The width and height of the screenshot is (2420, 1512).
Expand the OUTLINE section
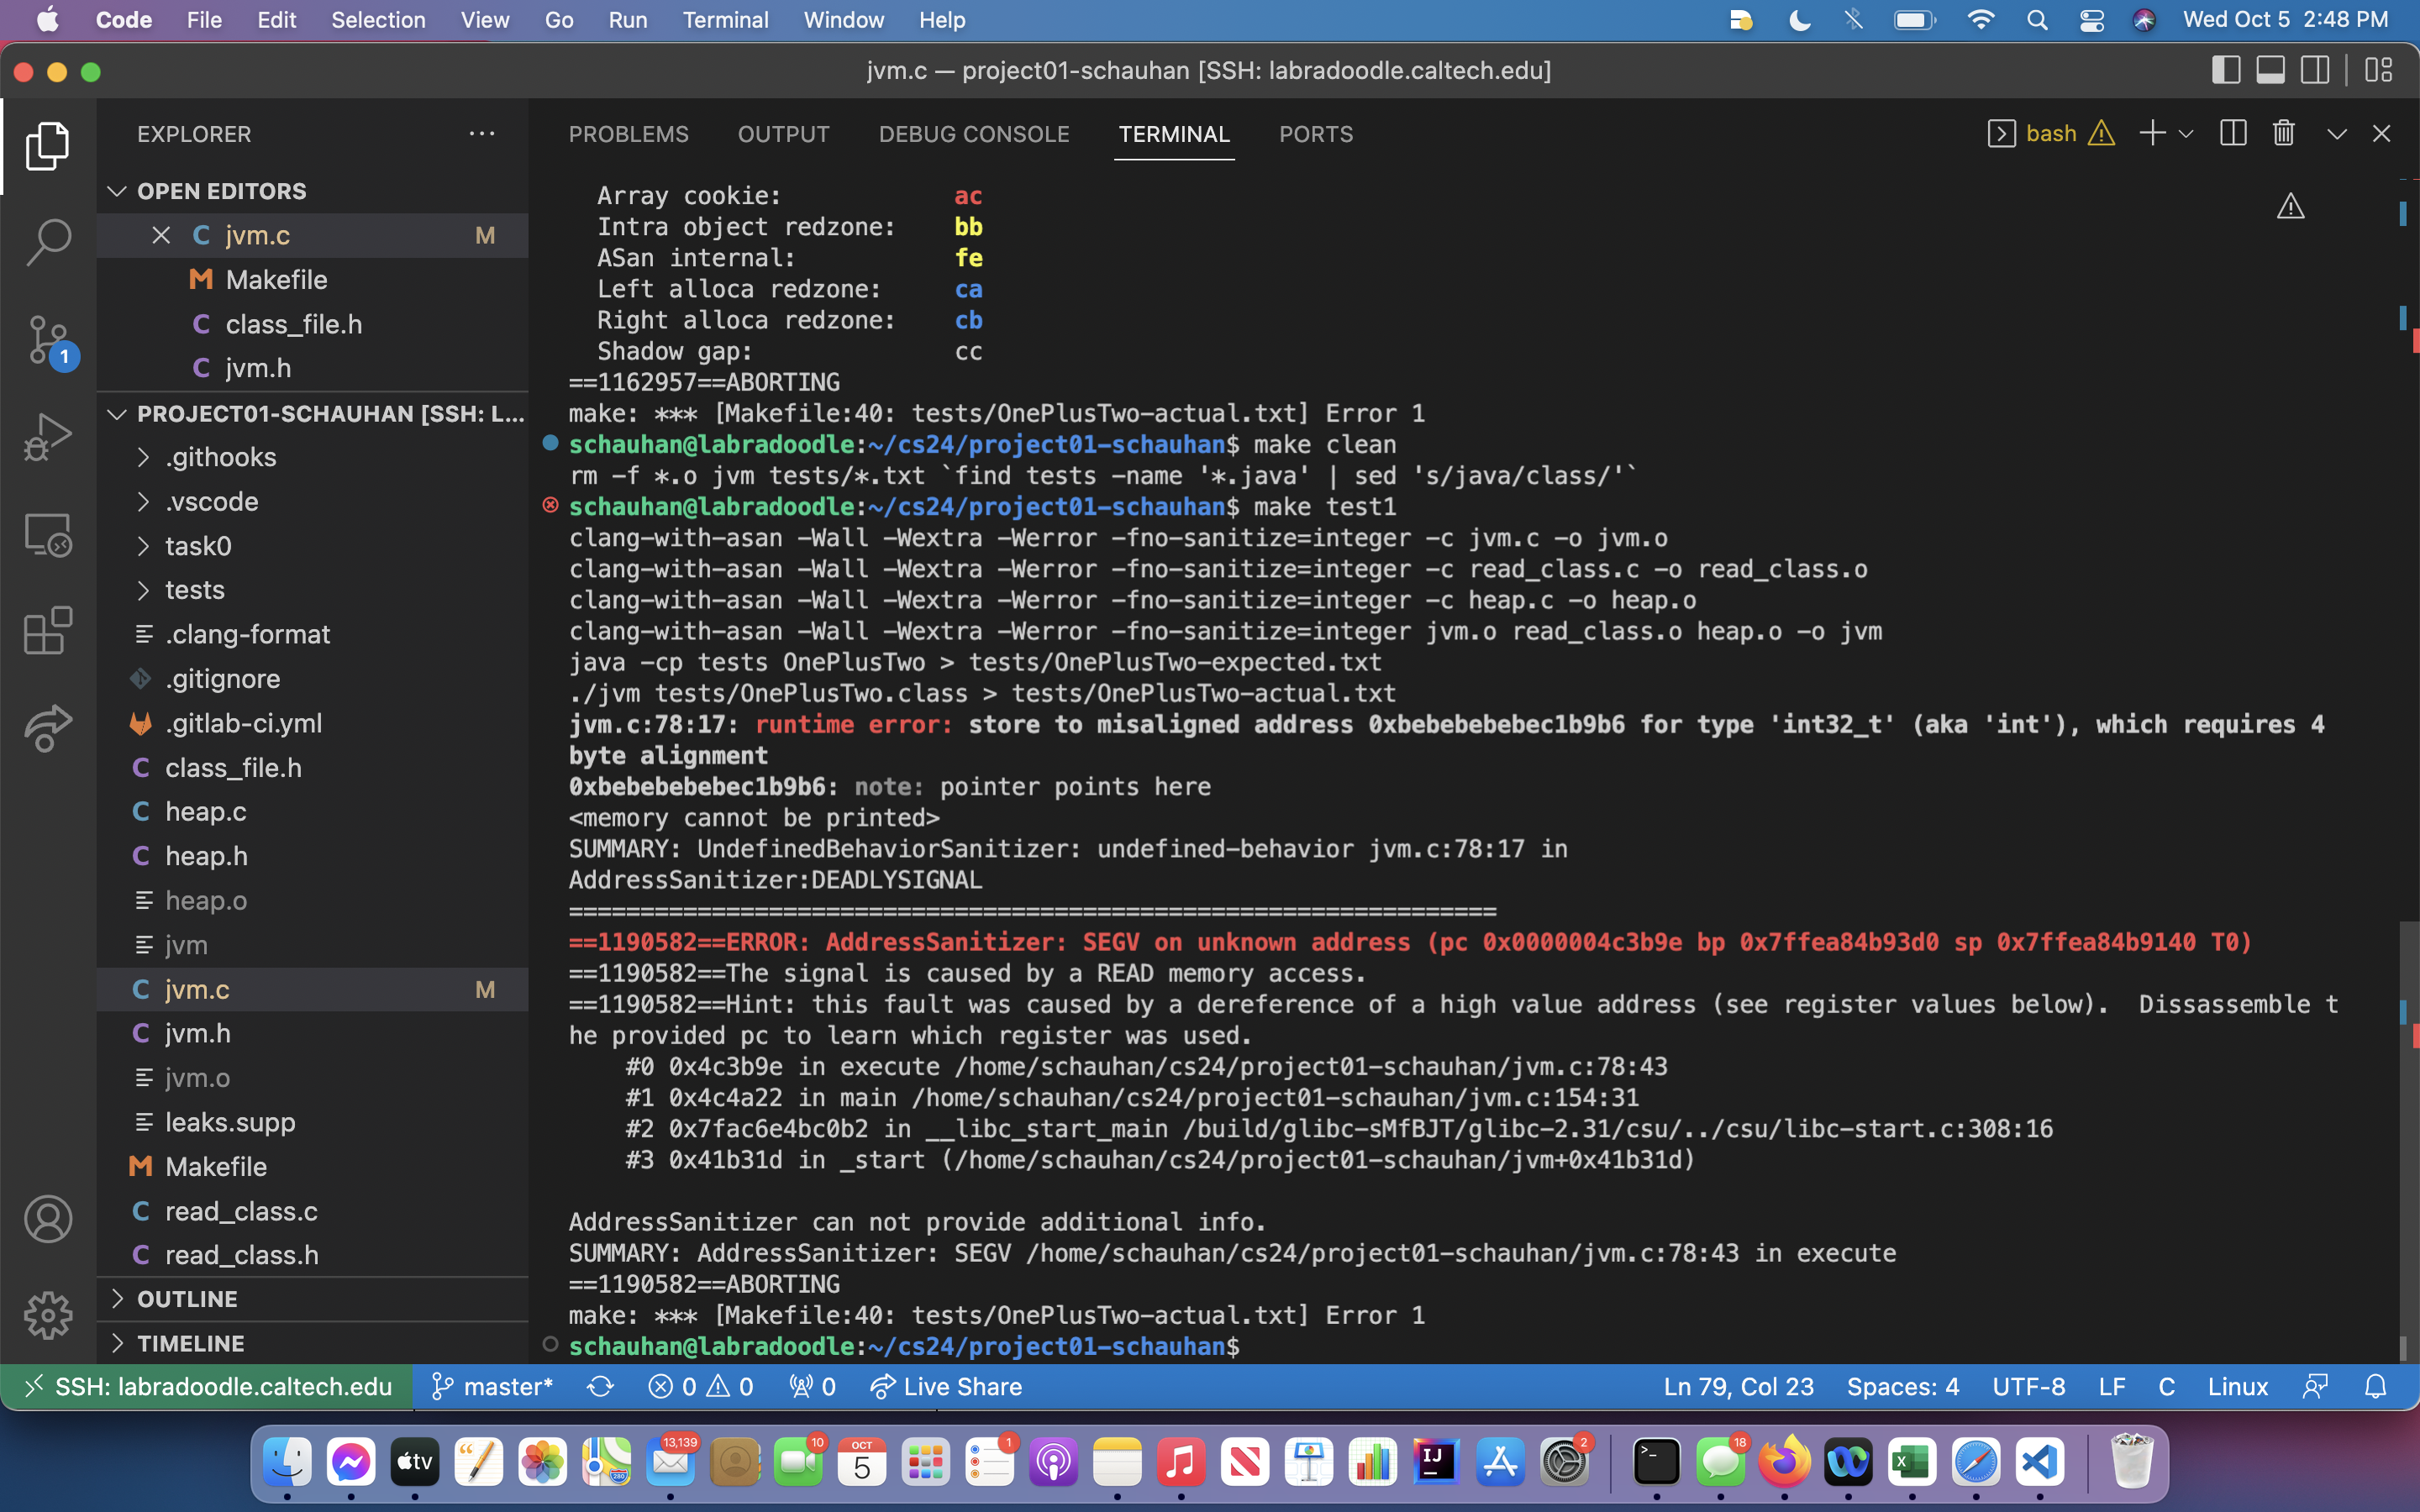(x=187, y=1299)
